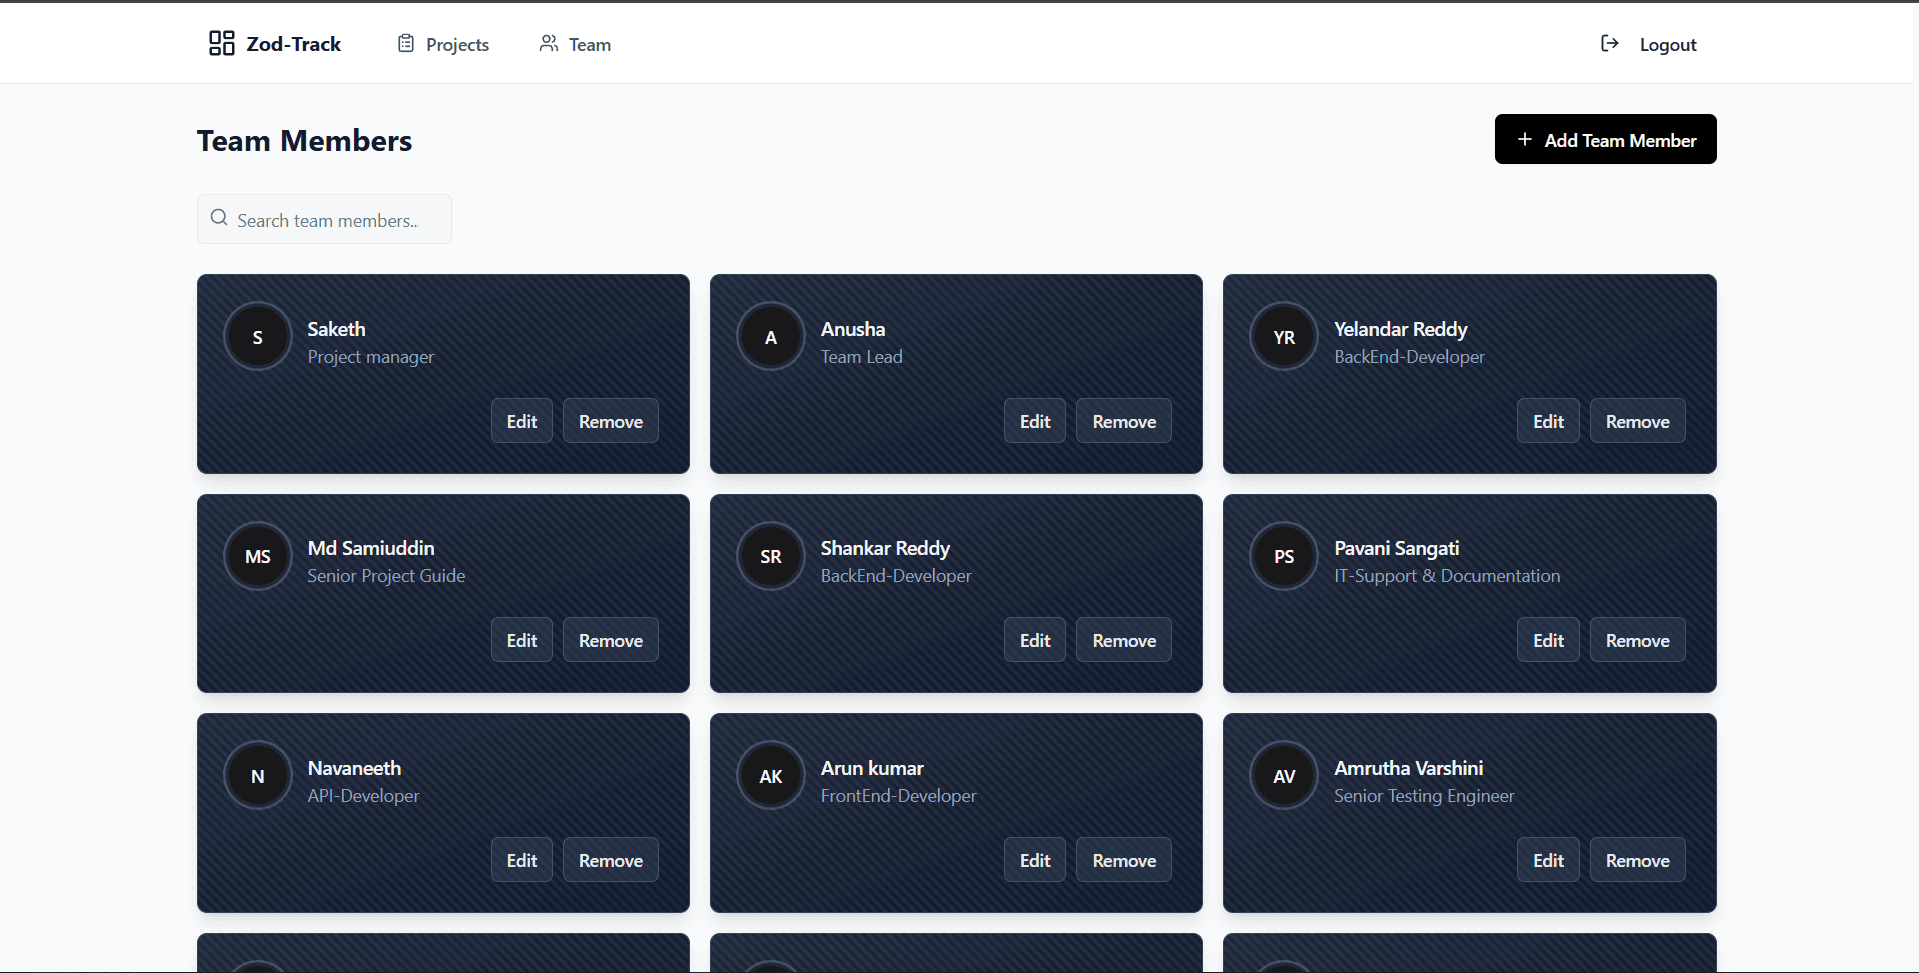Select the Shankar Reddy name text

[x=885, y=548]
